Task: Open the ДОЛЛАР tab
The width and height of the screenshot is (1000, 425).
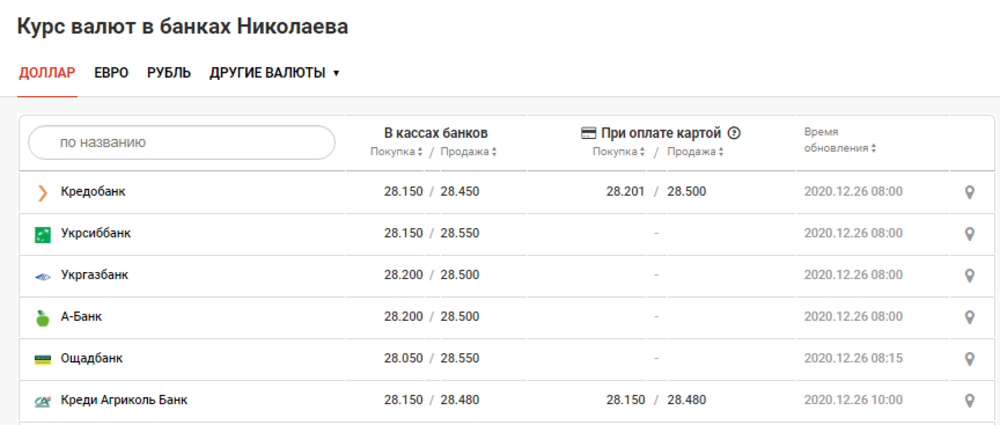Action: pyautogui.click(x=47, y=73)
